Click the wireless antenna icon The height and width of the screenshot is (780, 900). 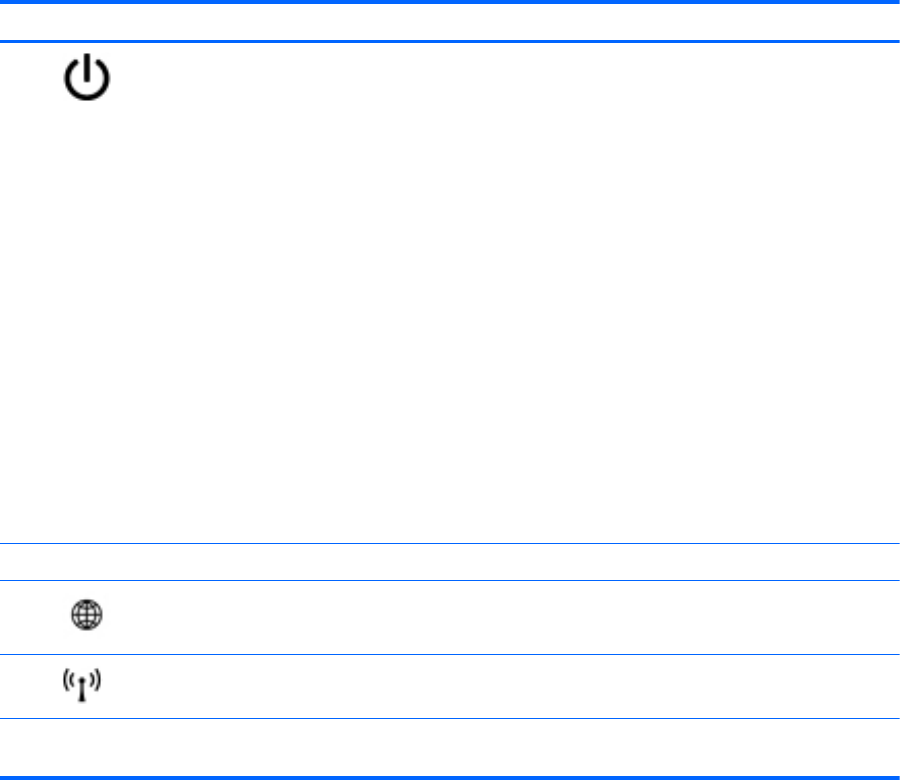coord(87,686)
